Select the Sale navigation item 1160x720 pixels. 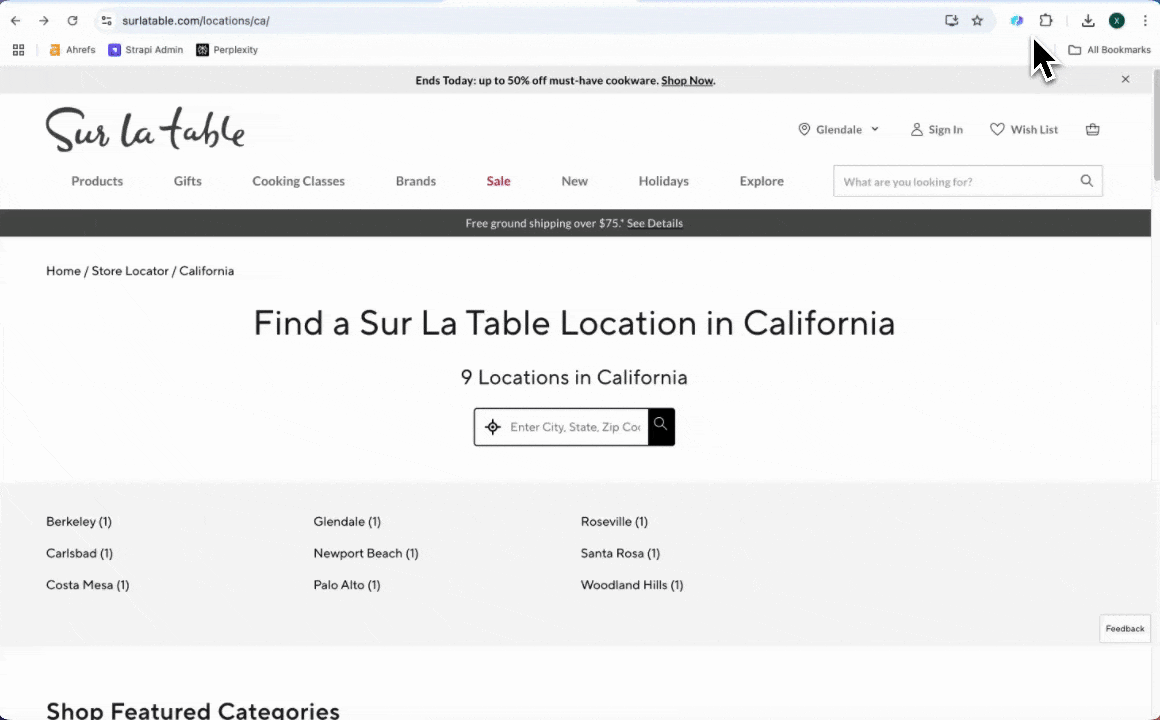[x=498, y=181]
